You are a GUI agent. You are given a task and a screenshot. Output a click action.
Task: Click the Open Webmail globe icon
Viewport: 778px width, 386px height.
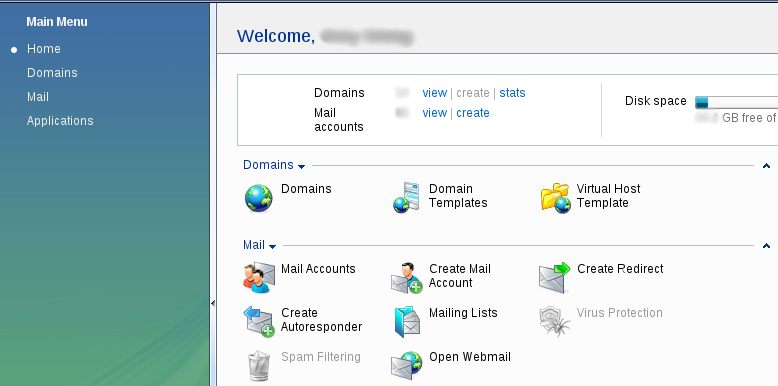click(x=407, y=366)
